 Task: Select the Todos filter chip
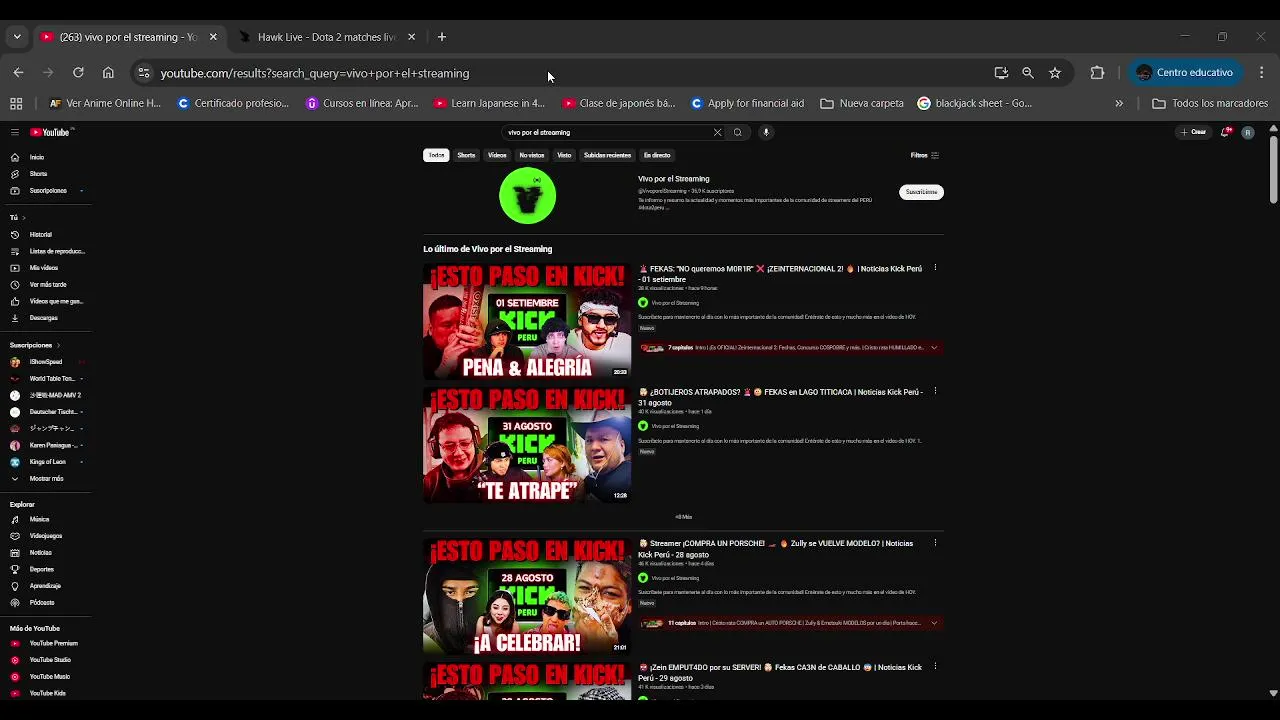[436, 155]
